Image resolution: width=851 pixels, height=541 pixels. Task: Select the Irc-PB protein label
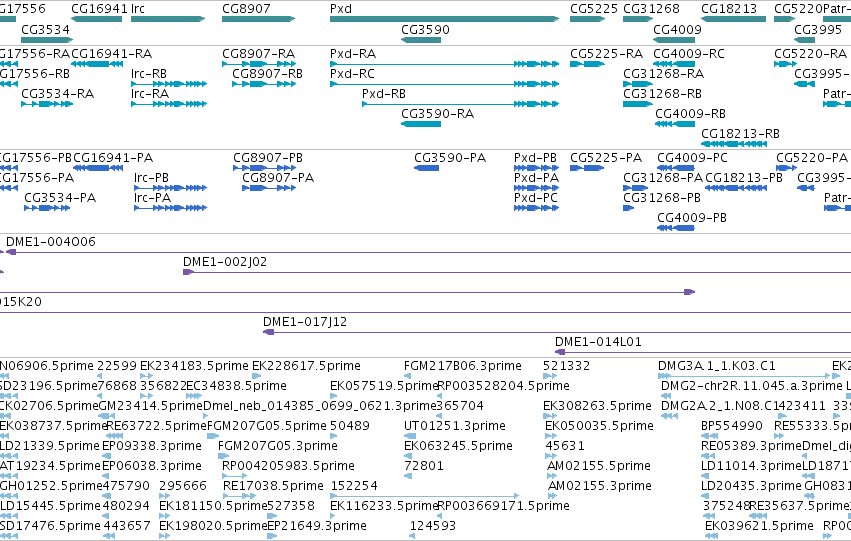click(151, 178)
